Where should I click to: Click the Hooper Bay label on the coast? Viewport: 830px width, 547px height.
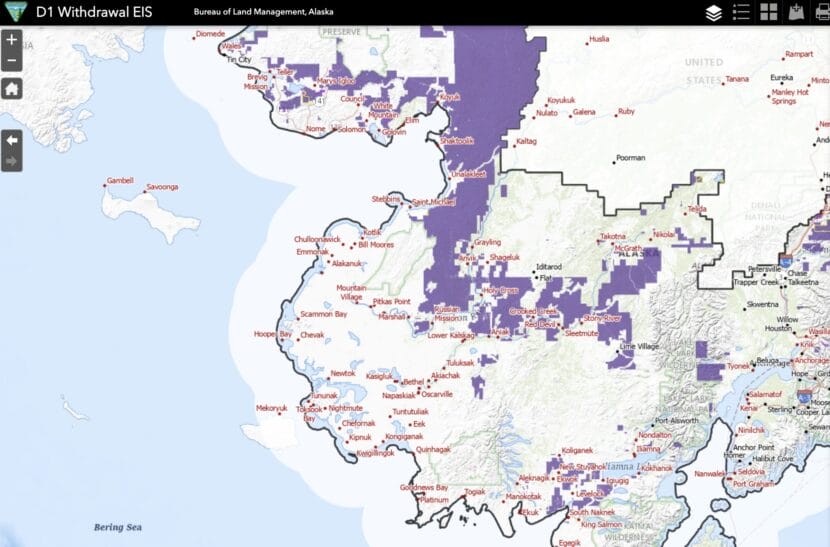270,334
